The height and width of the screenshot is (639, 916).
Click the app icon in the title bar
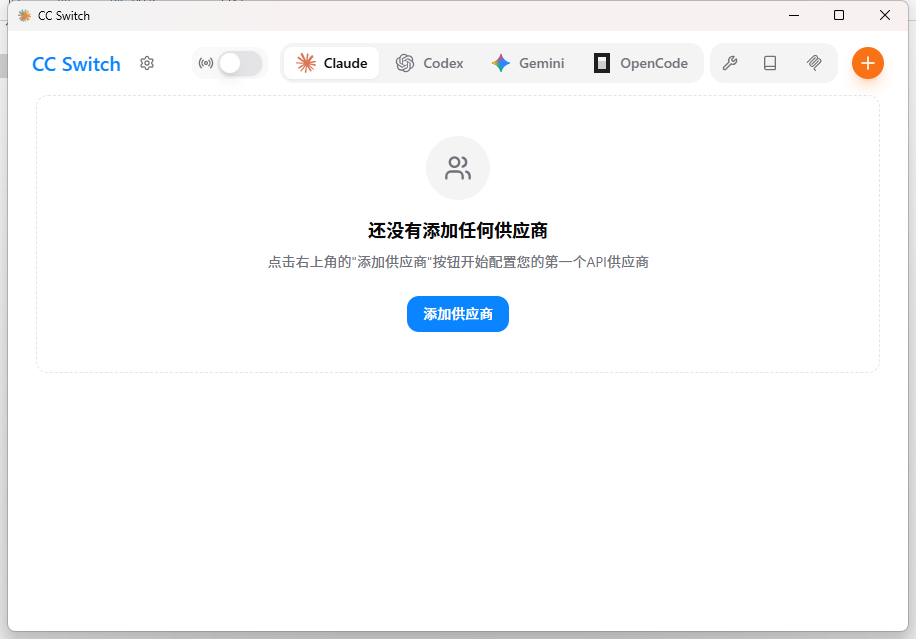[25, 15]
